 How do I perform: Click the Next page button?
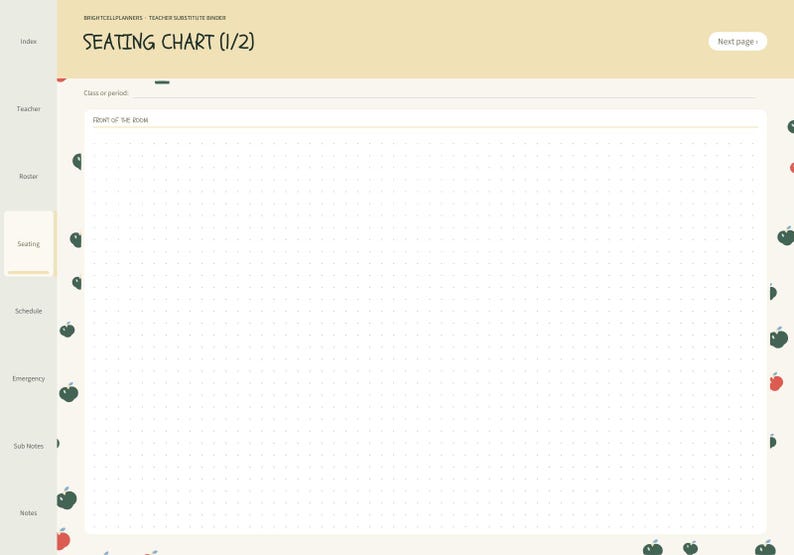tap(737, 42)
